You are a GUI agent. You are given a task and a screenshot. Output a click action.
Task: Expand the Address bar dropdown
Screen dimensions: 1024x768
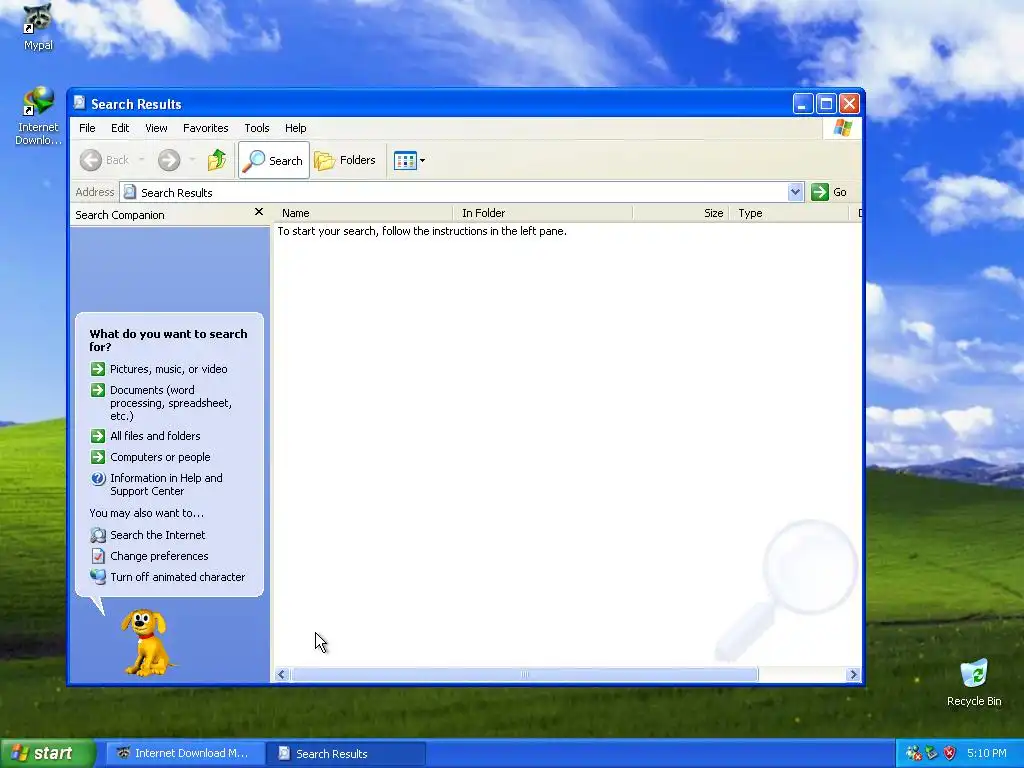[795, 192]
